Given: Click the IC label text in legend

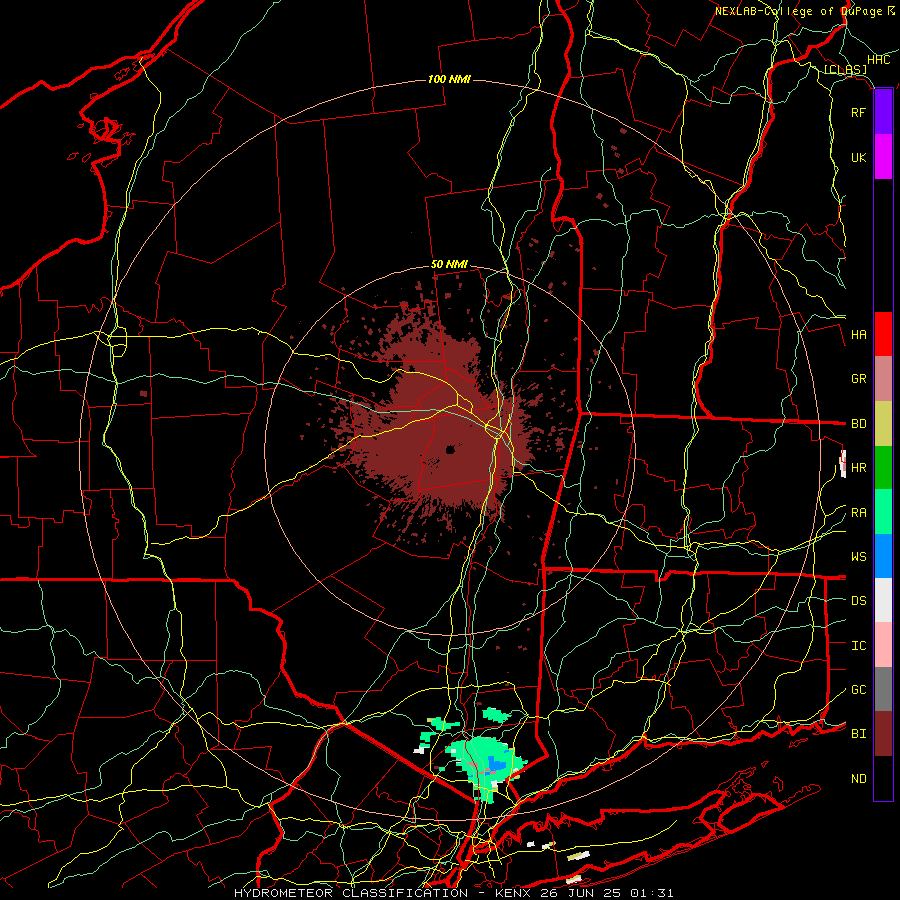Looking at the screenshot, I should [x=858, y=646].
